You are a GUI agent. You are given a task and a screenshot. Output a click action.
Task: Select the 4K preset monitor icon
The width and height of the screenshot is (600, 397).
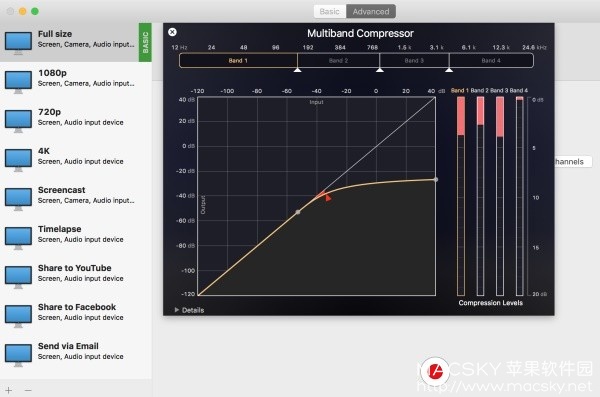point(18,160)
